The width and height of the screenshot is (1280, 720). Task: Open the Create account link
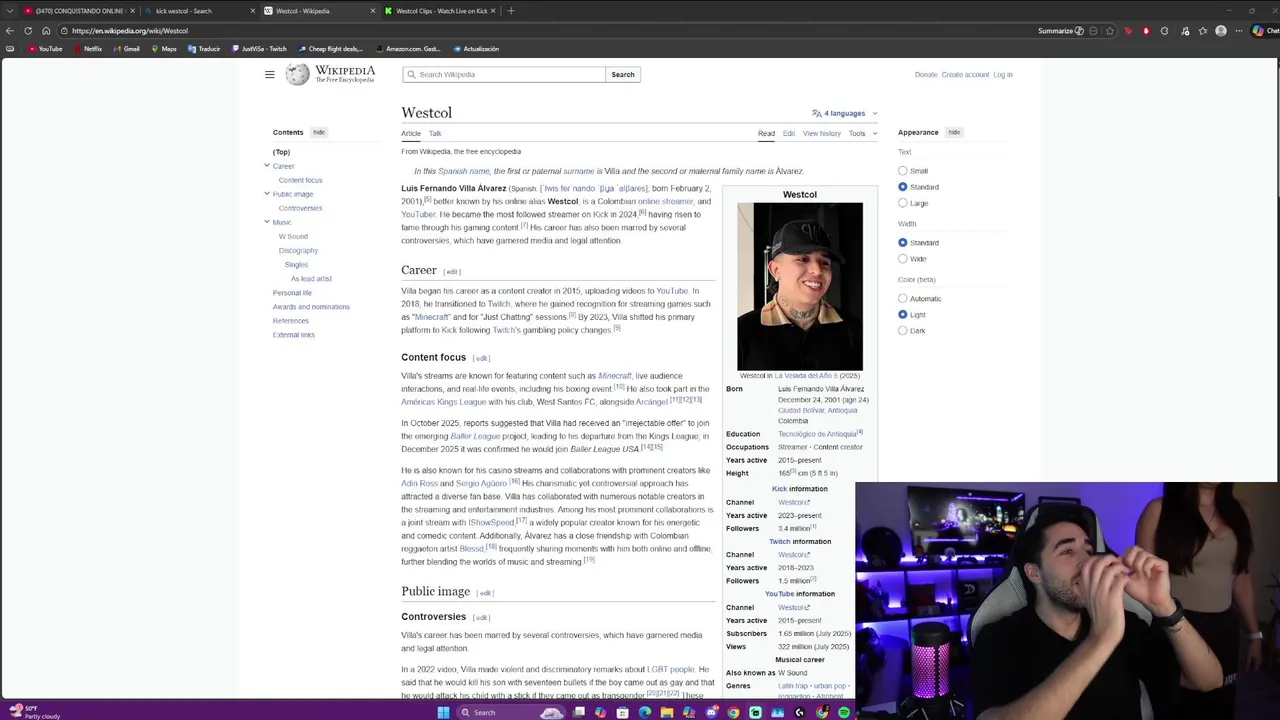click(x=965, y=74)
